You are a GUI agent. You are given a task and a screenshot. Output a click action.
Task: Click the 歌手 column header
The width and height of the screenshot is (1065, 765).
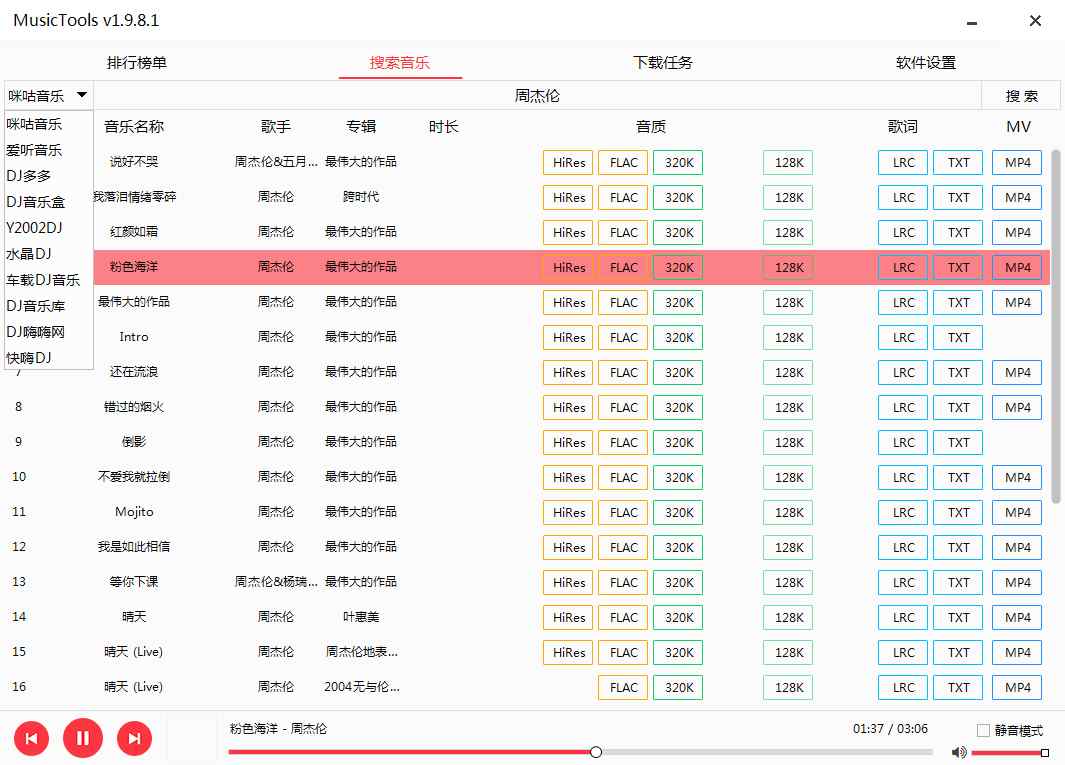click(275, 126)
